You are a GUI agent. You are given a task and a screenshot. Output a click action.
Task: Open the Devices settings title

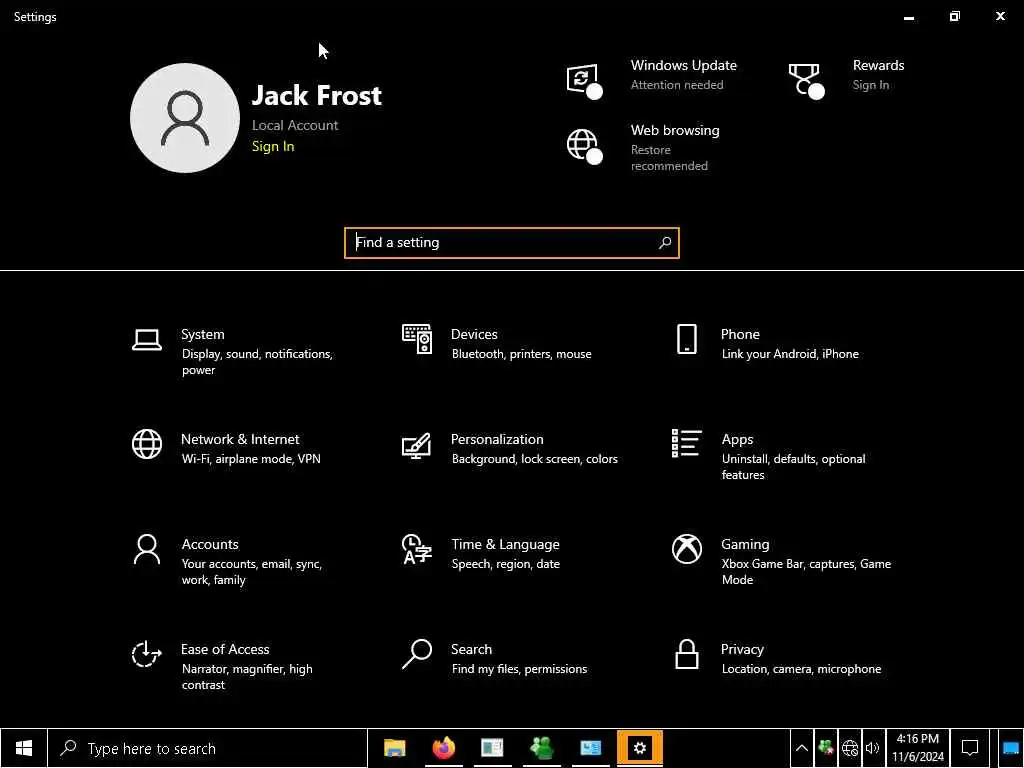(x=474, y=334)
